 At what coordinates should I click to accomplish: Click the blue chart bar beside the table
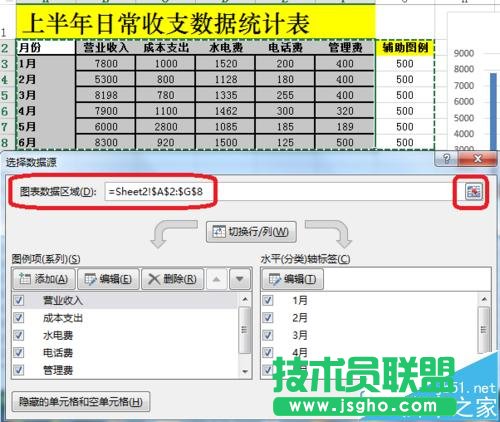[493, 112]
